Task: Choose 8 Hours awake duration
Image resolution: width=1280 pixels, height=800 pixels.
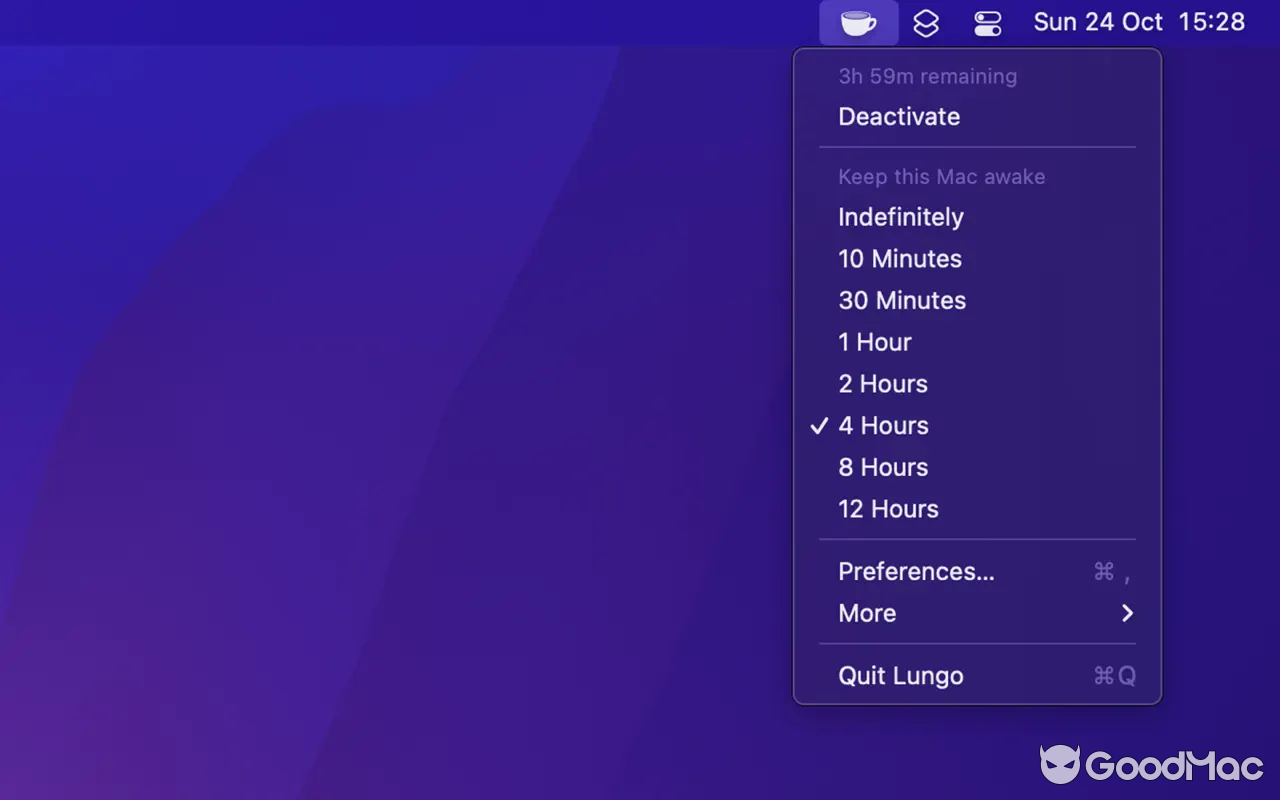Action: [x=882, y=467]
